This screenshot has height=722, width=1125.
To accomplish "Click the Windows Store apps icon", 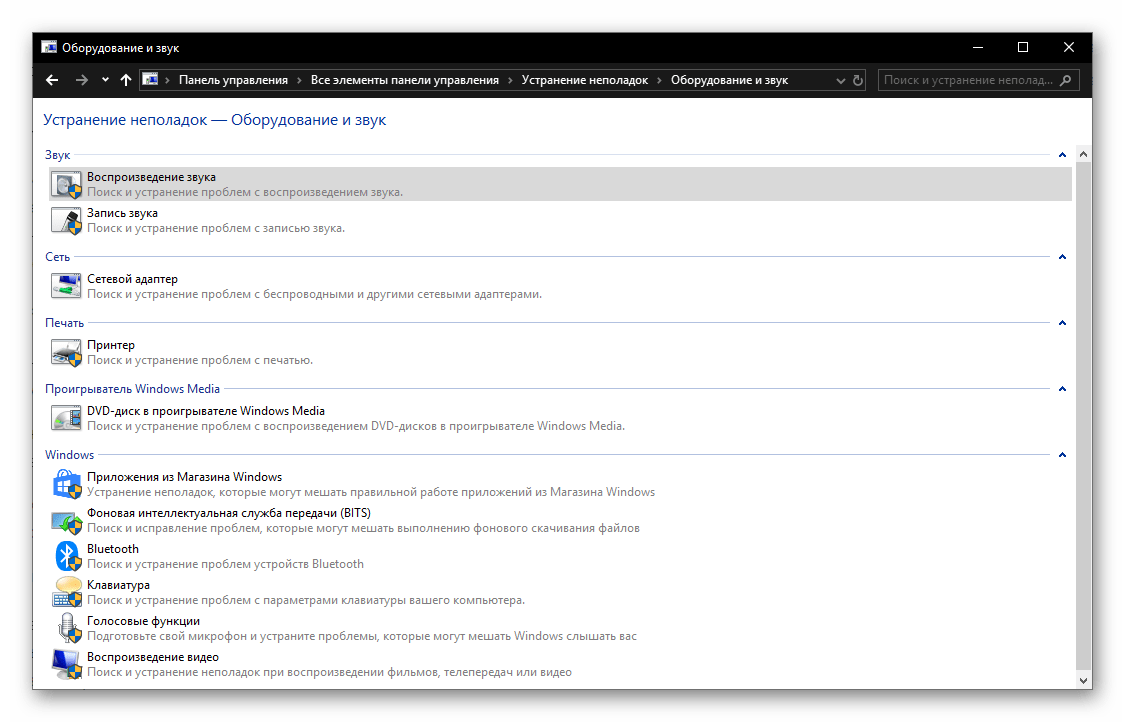I will click(66, 484).
